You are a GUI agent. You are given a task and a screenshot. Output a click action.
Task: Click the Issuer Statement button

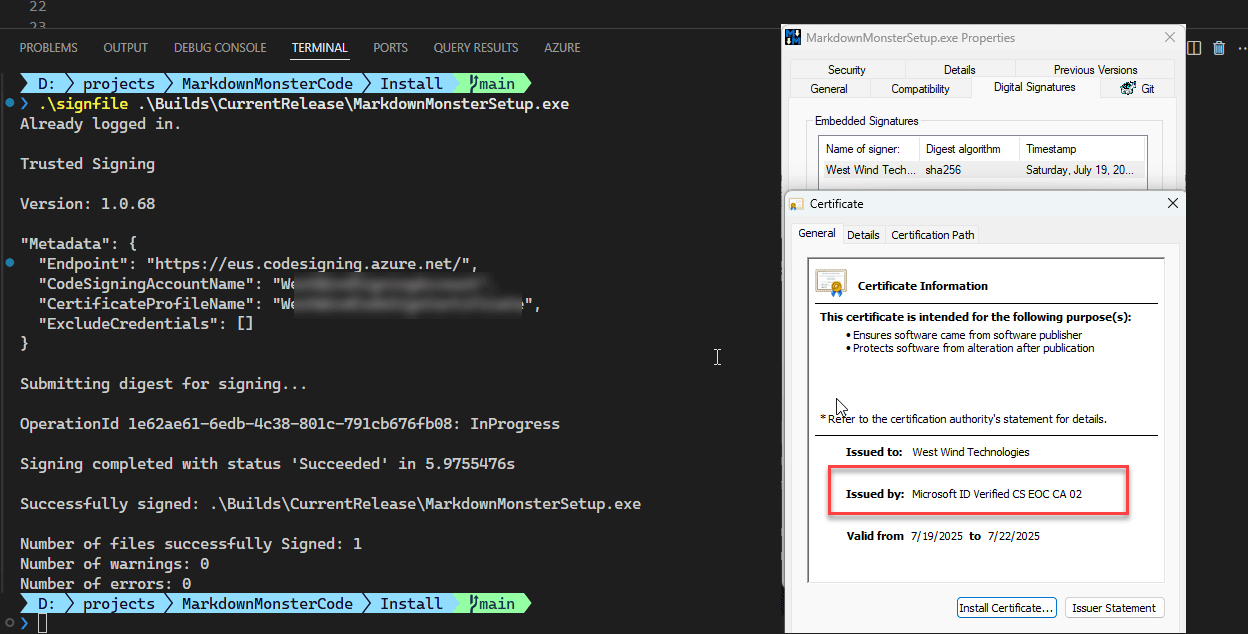click(x=1114, y=608)
